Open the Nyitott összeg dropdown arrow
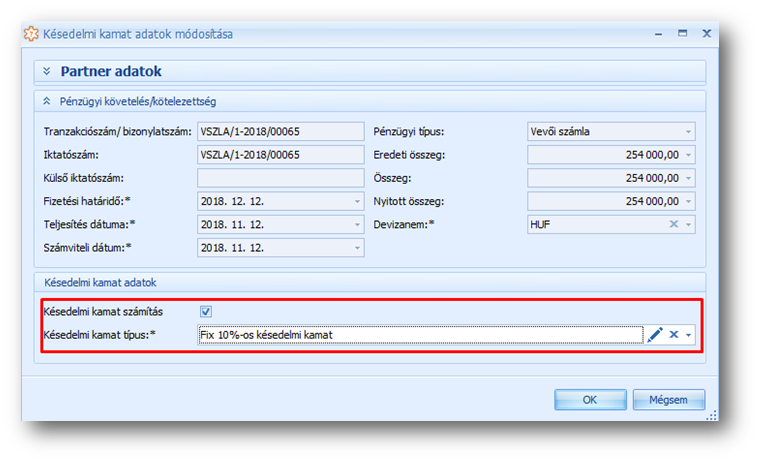761x463 pixels. (x=688, y=202)
